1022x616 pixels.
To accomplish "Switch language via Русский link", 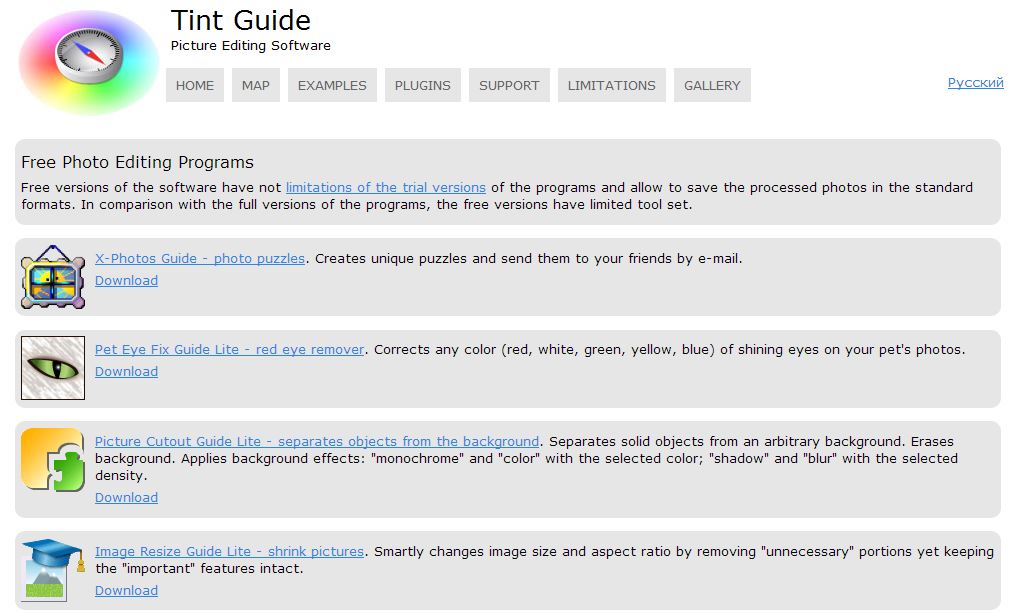I will (x=975, y=82).
